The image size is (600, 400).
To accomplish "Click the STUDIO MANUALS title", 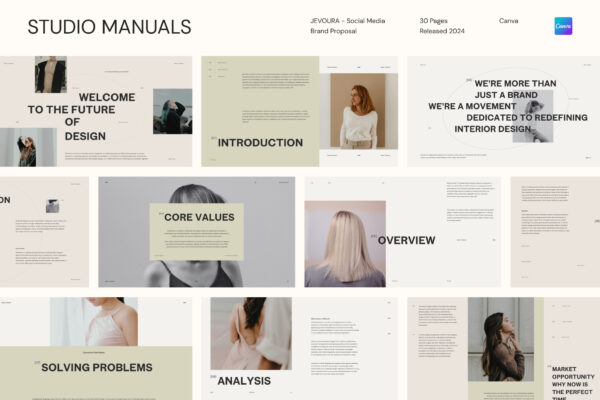I will pyautogui.click(x=109, y=27).
